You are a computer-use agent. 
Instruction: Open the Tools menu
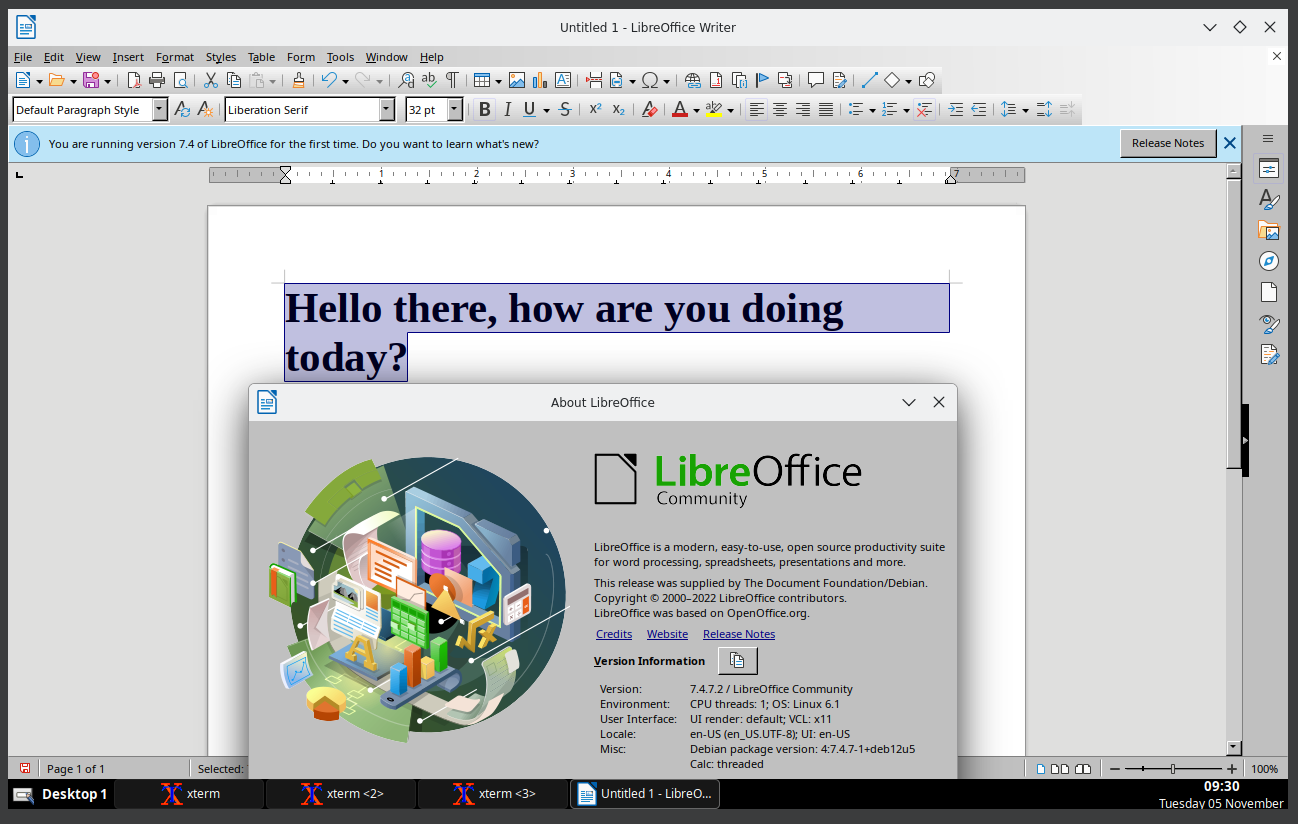point(340,57)
